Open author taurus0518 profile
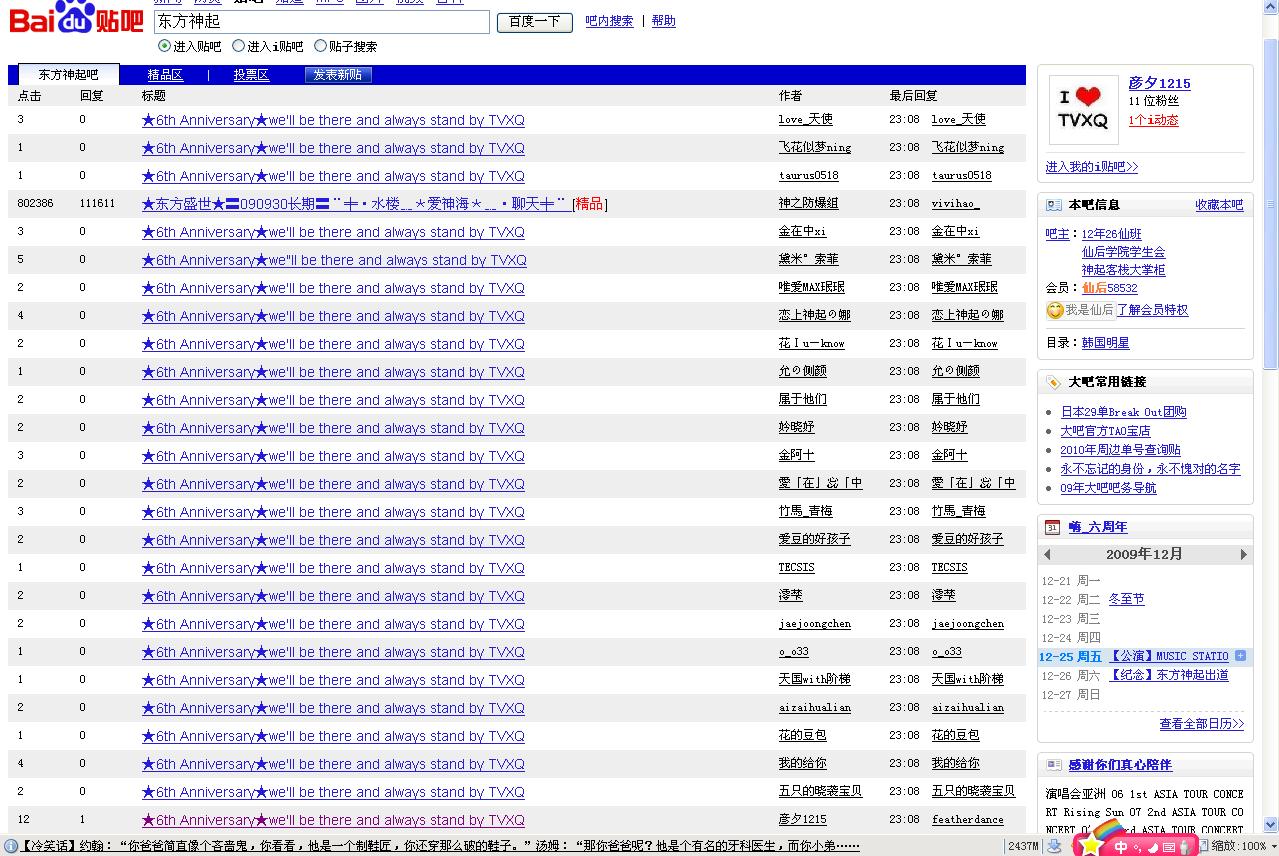The width and height of the screenshot is (1279, 856). click(808, 175)
